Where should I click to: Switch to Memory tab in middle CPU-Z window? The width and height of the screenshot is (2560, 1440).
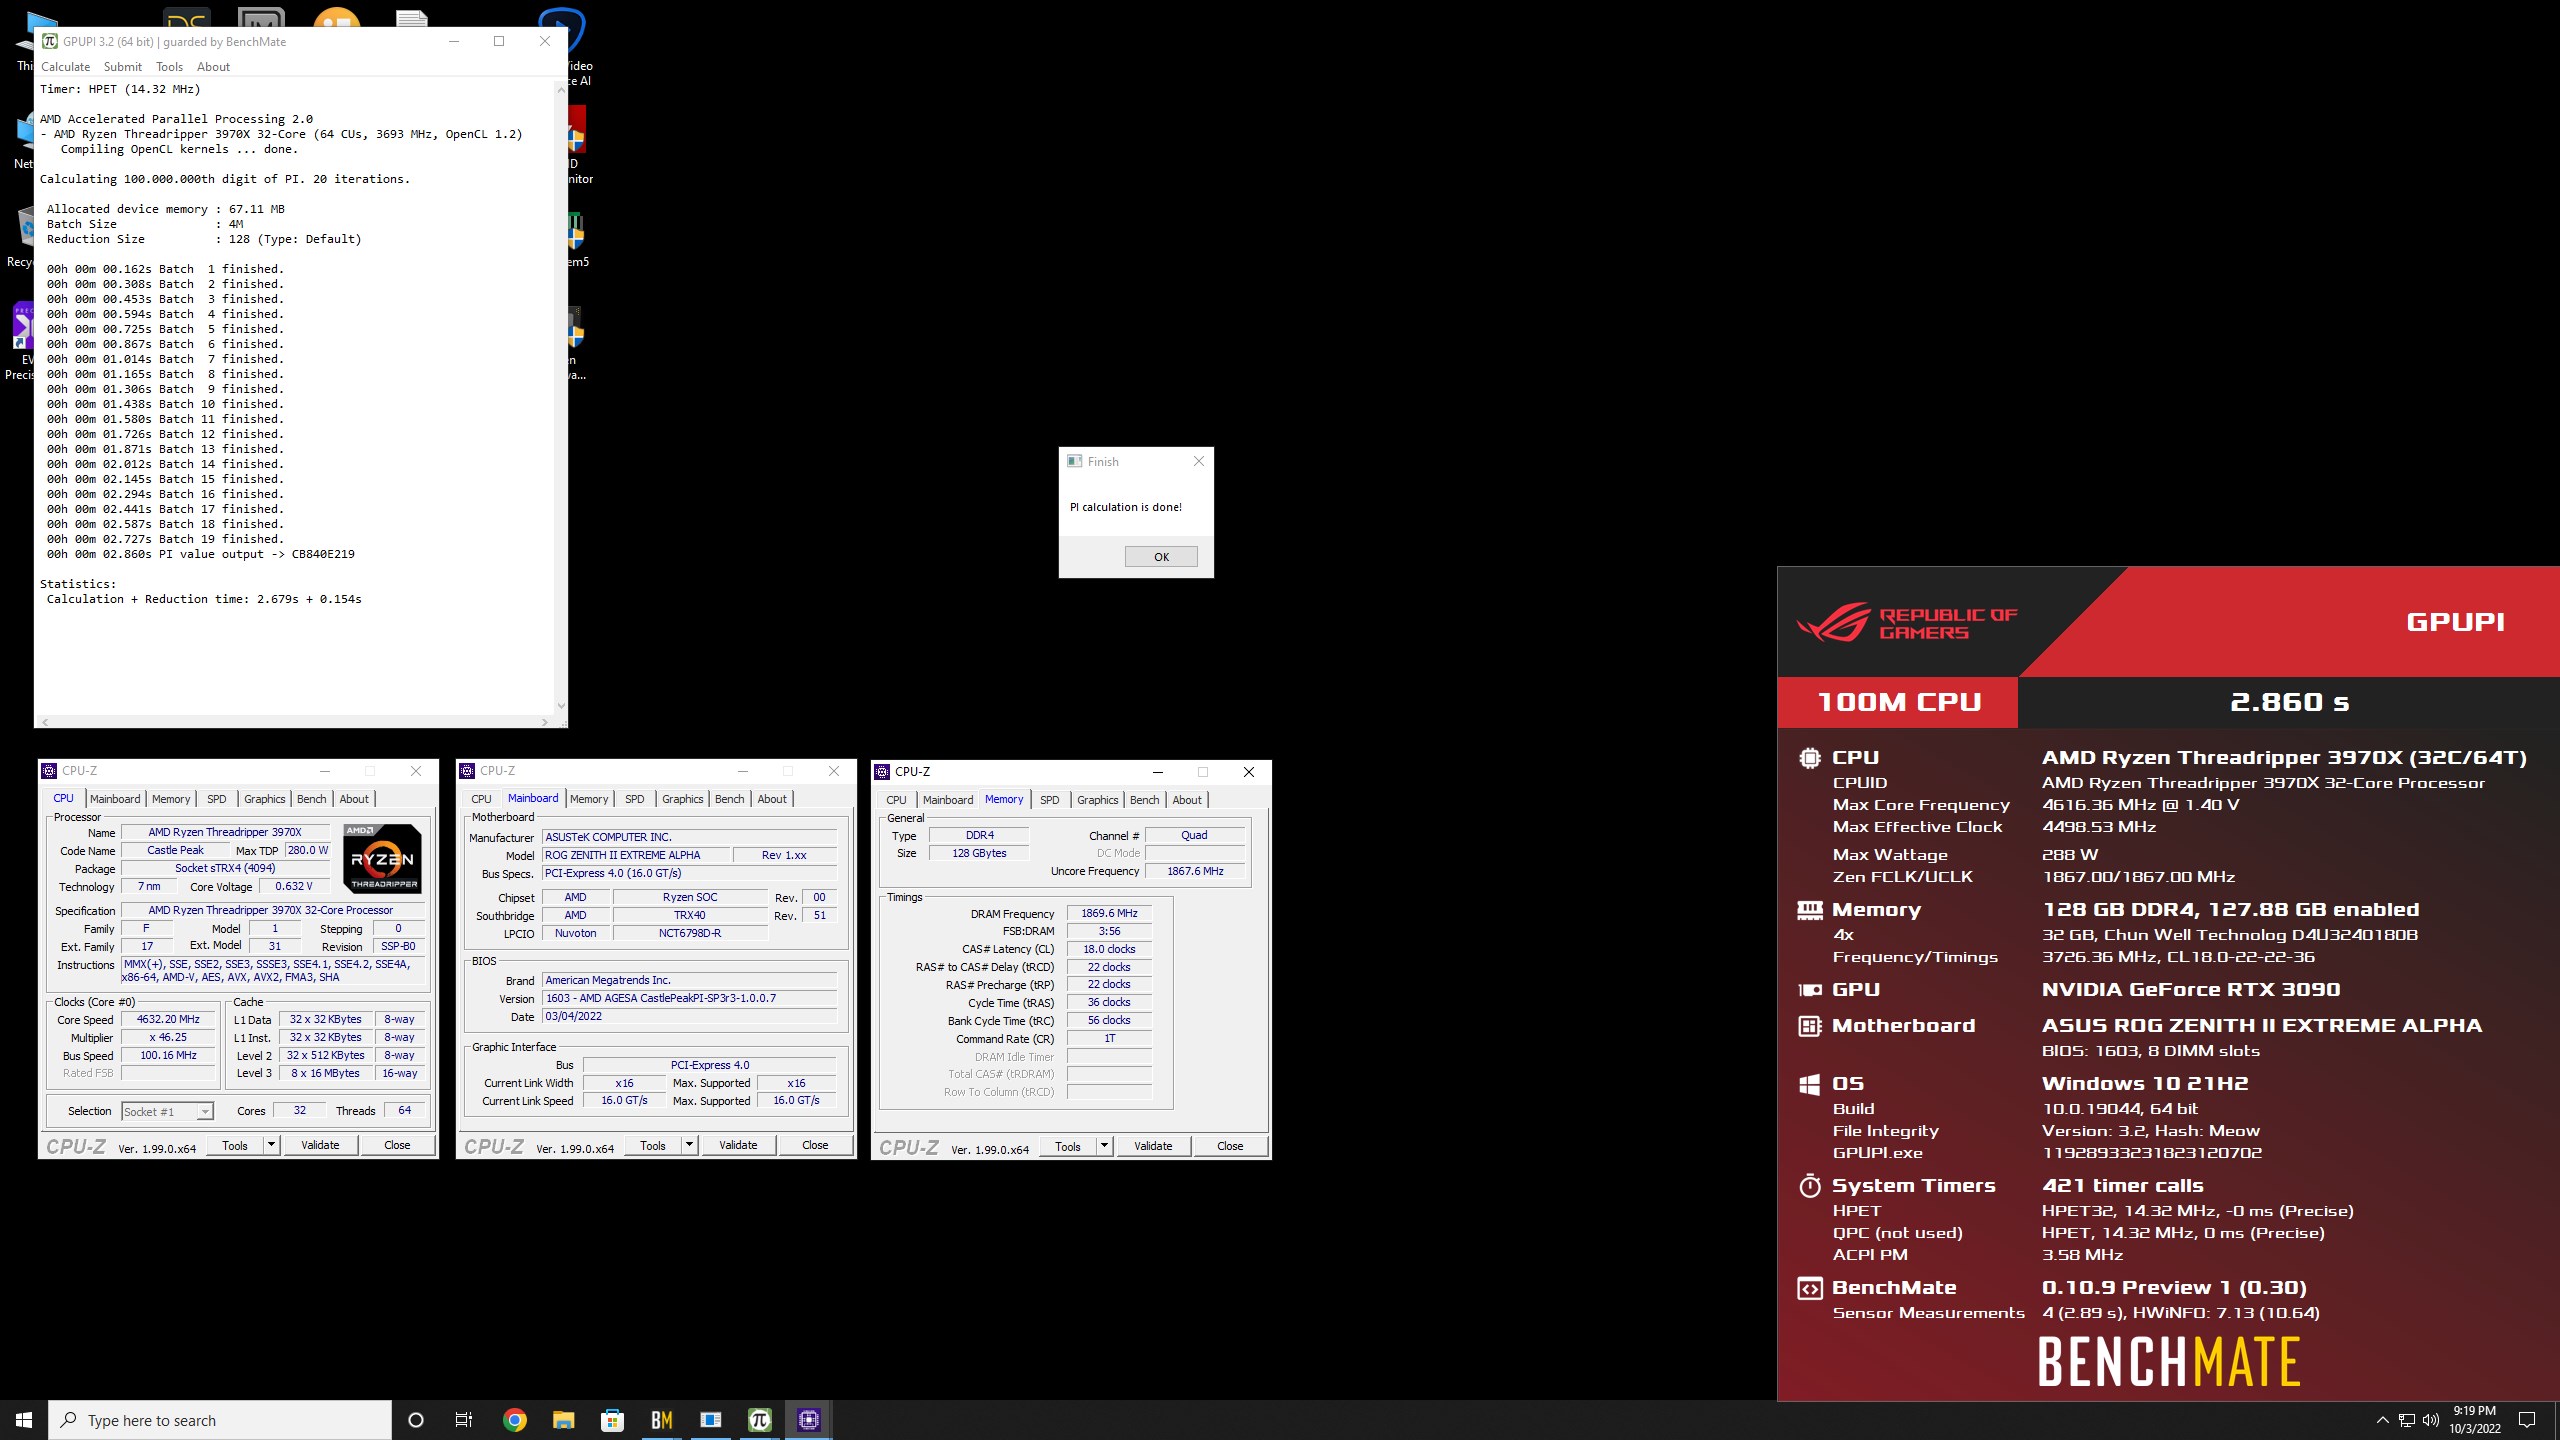click(x=589, y=799)
